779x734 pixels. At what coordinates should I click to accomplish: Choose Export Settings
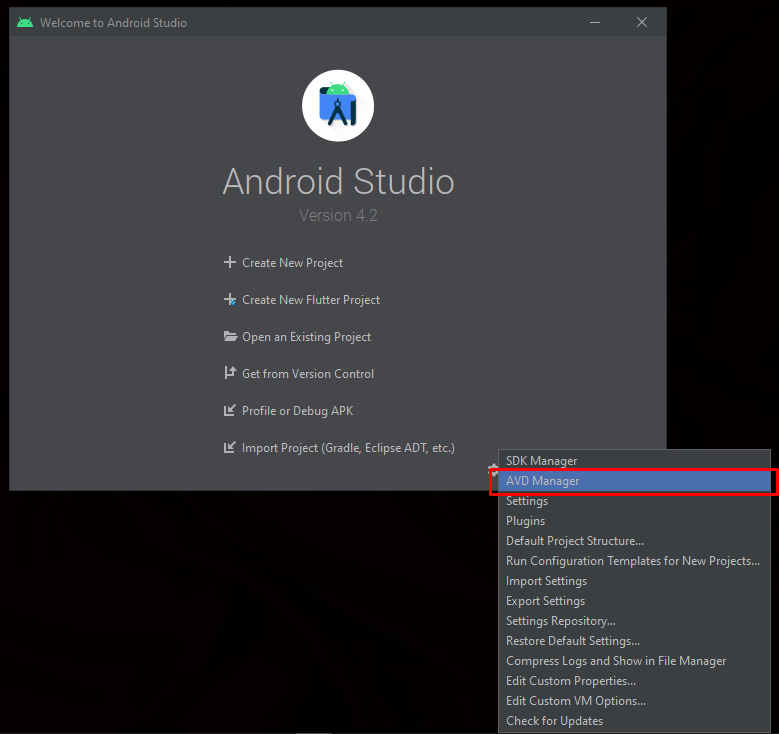[634, 601]
